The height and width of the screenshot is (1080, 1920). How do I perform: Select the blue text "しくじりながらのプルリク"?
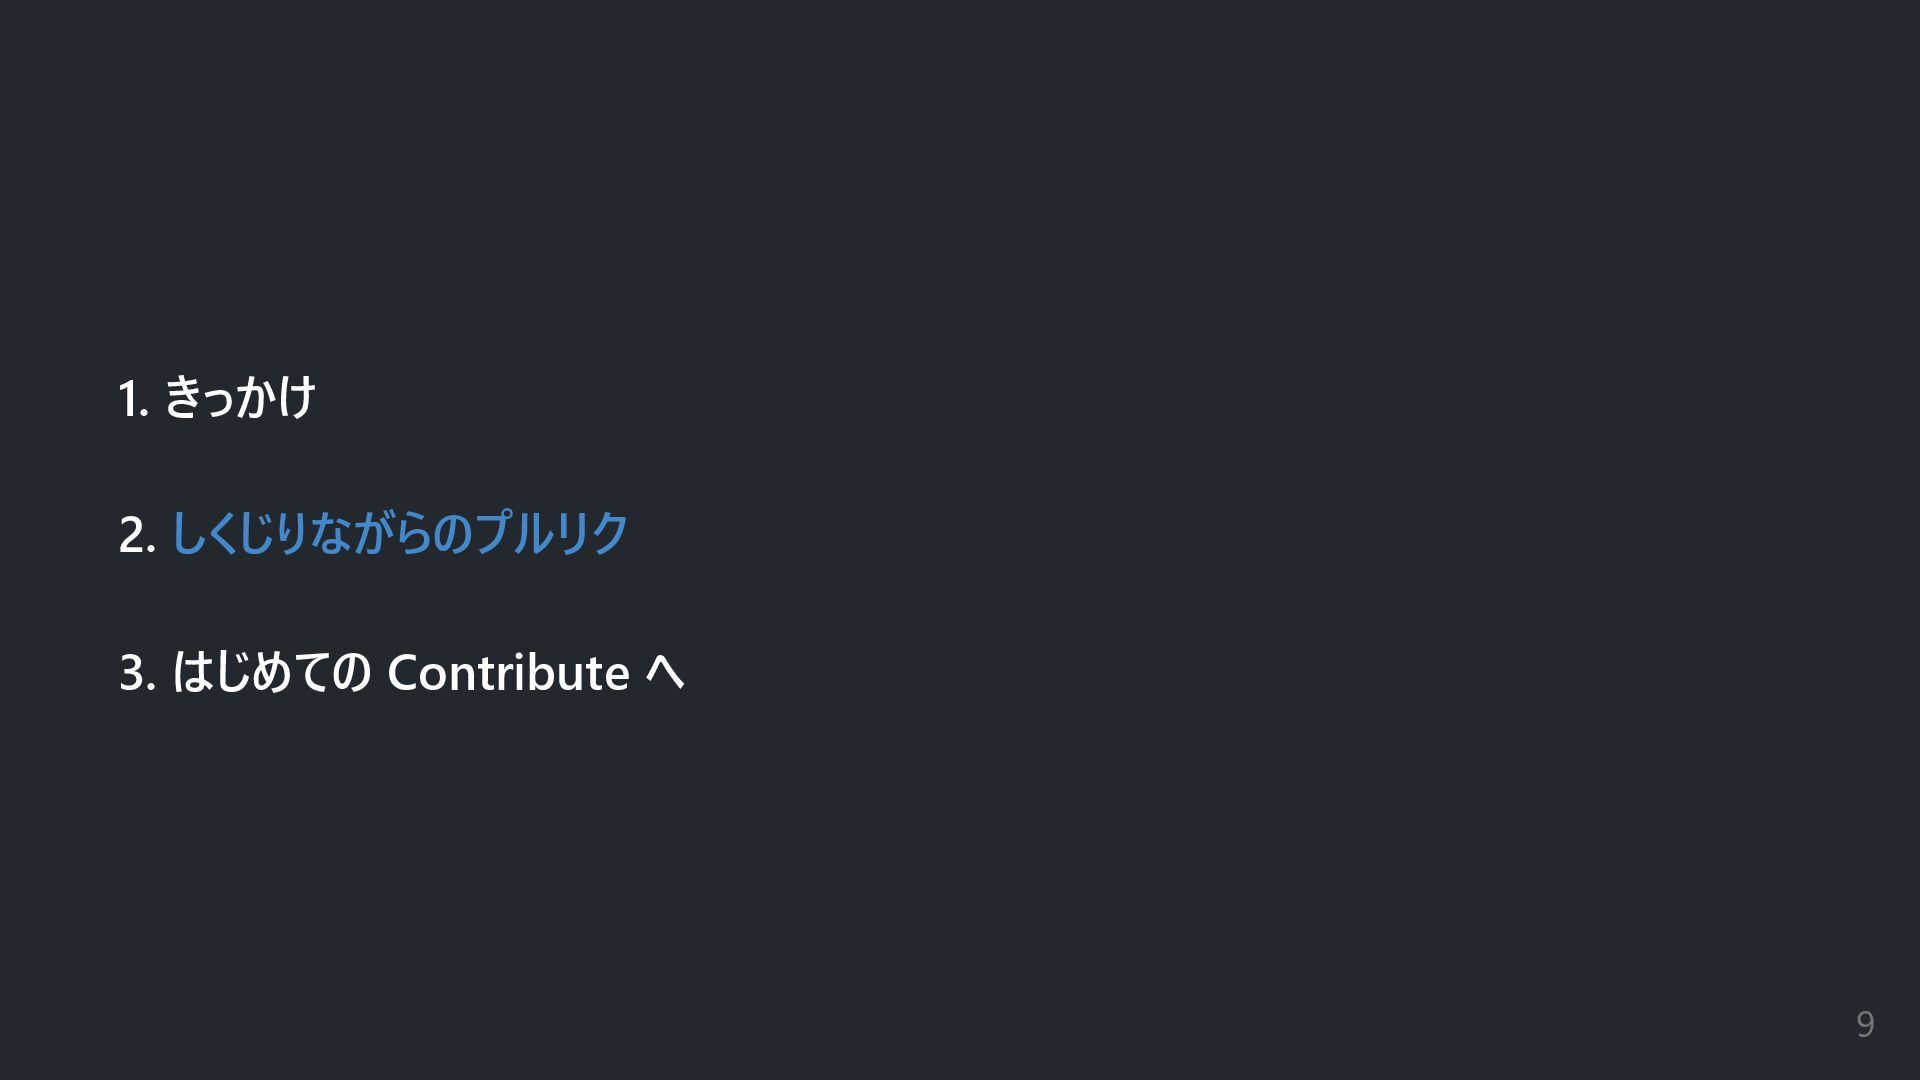399,534
